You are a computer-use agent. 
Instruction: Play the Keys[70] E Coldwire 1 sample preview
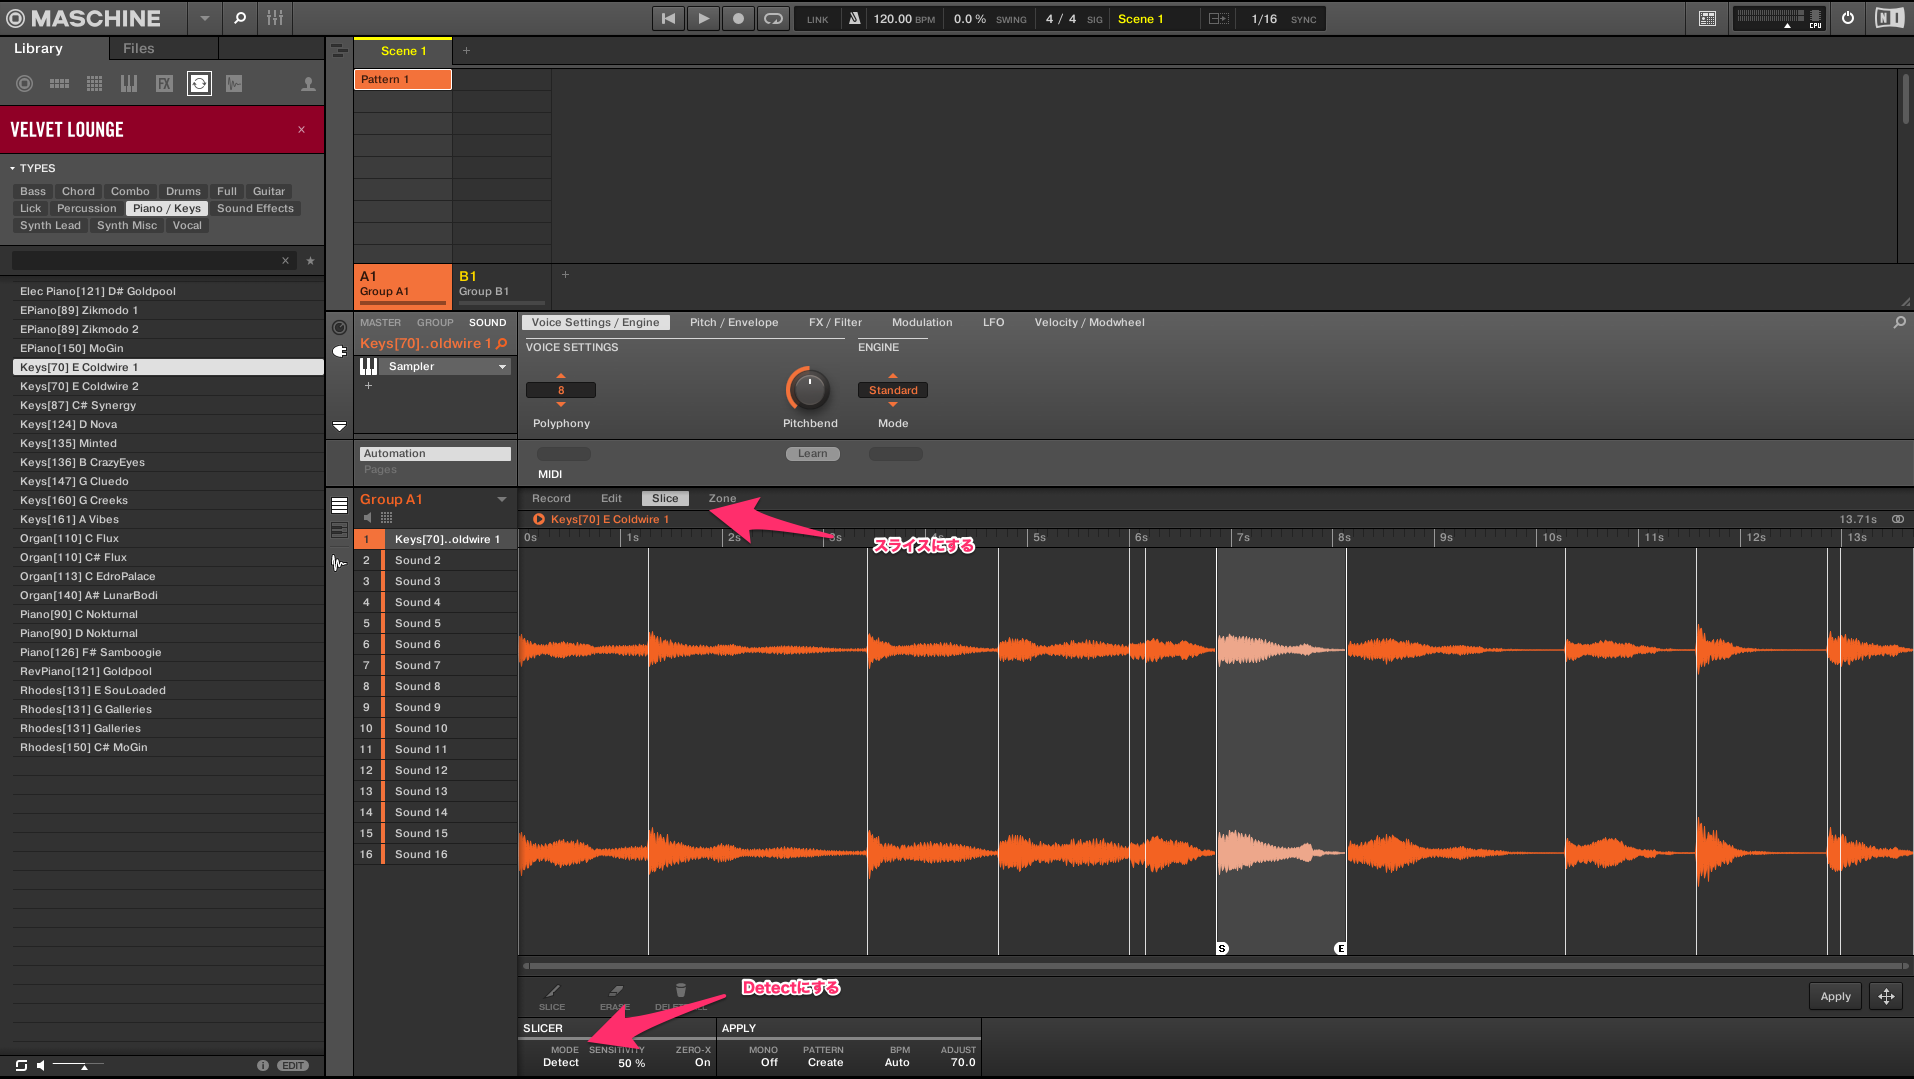539,519
